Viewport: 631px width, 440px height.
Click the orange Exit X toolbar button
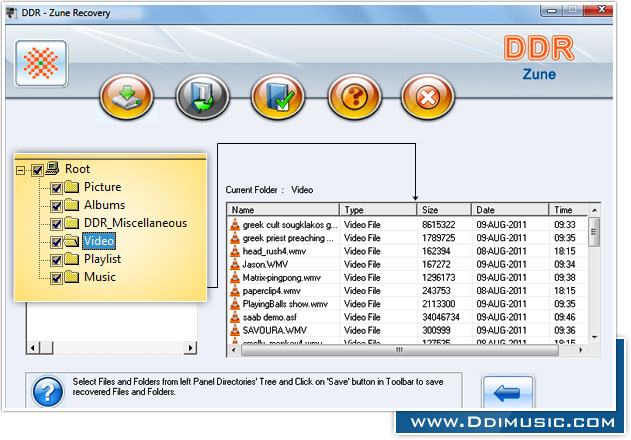click(428, 97)
